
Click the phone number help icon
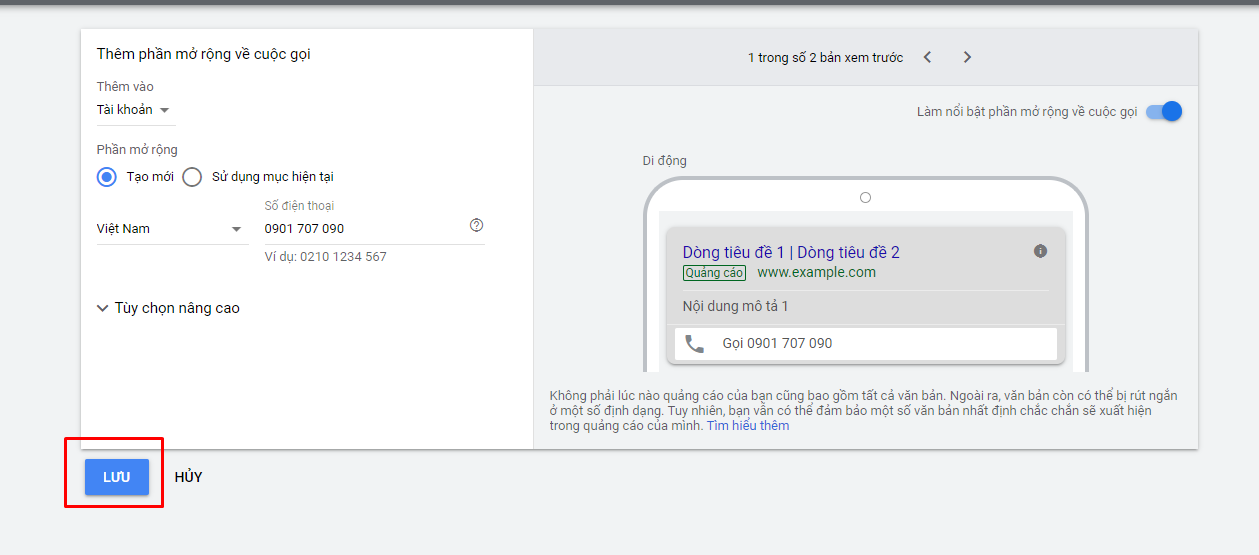point(476,225)
